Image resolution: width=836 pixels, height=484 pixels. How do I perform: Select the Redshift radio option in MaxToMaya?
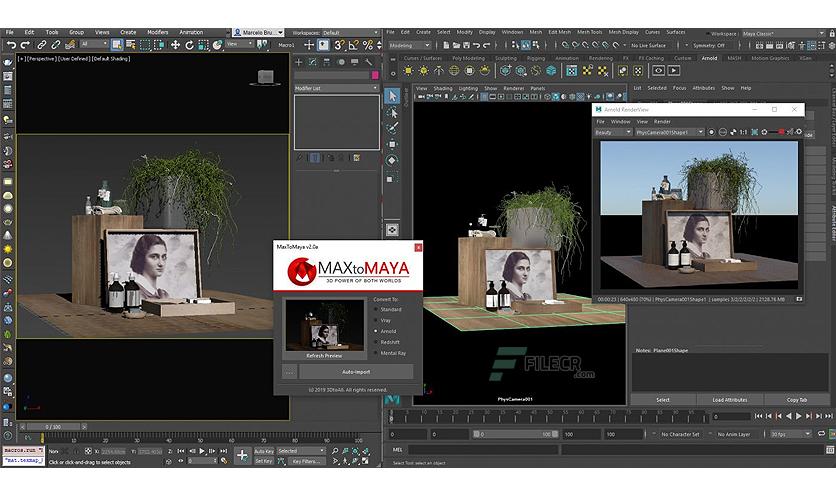point(376,342)
